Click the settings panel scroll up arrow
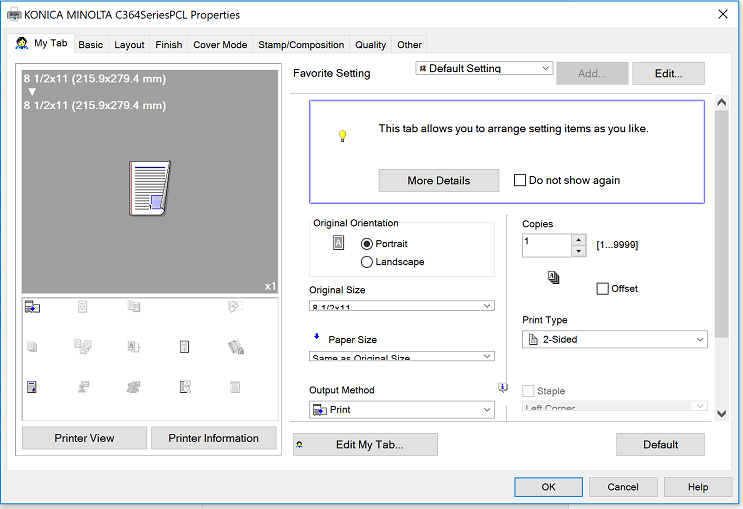This screenshot has height=509, width=743. coord(722,102)
